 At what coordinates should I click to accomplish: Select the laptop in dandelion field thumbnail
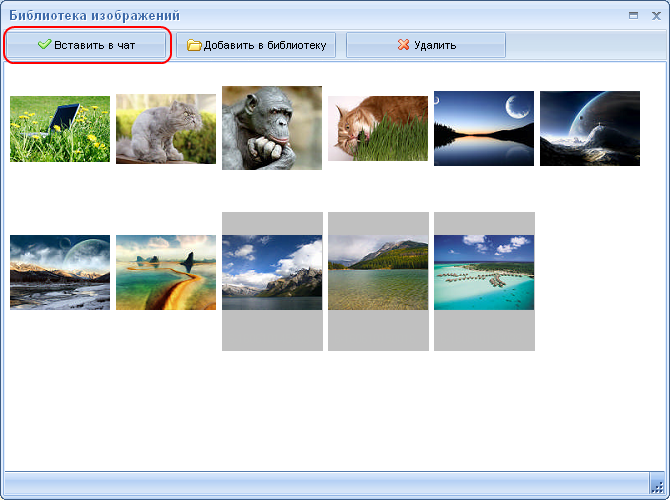coord(60,129)
